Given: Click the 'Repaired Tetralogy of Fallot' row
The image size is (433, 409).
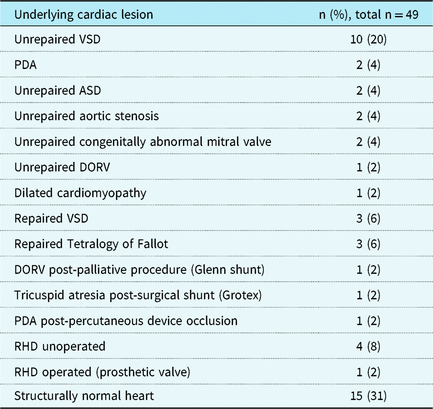Looking at the screenshot, I should coord(216,244).
